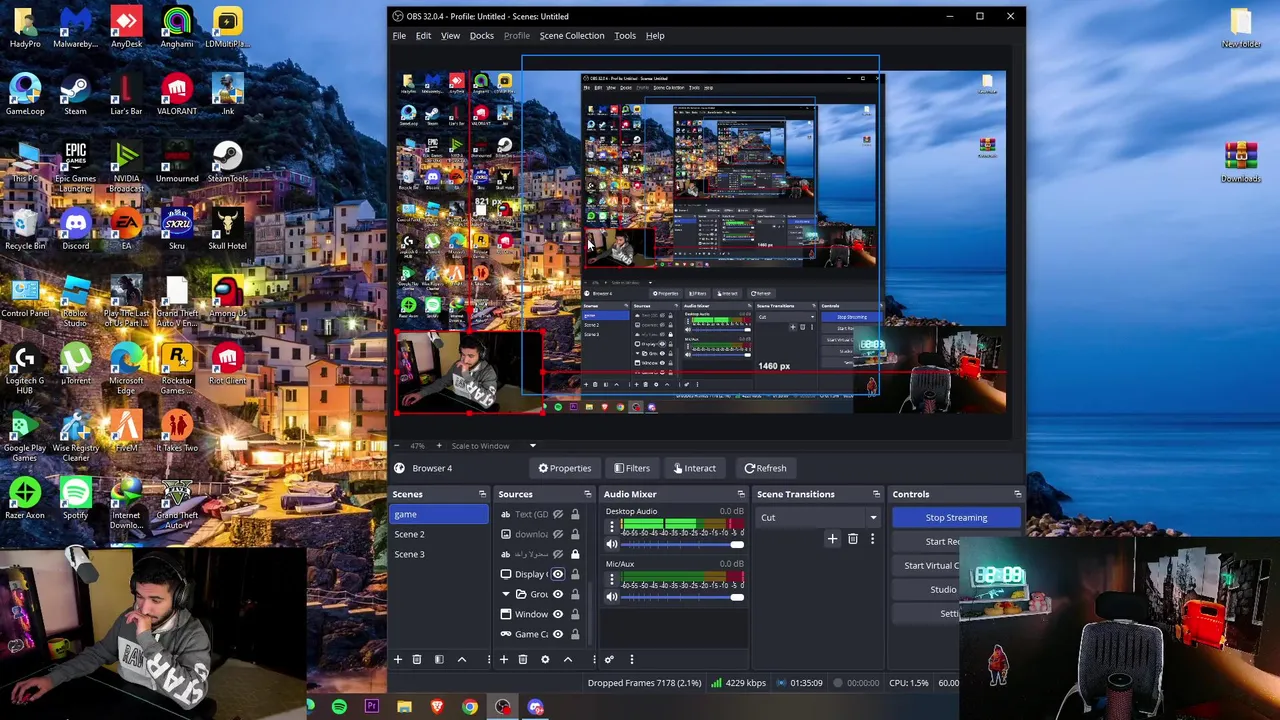
Task: Open source Filters button
Action: [x=632, y=468]
